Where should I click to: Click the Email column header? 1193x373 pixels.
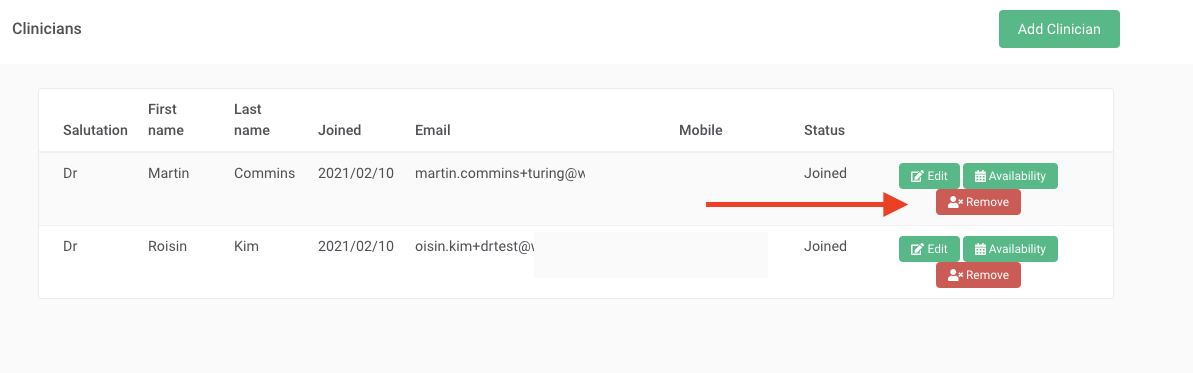[433, 130]
